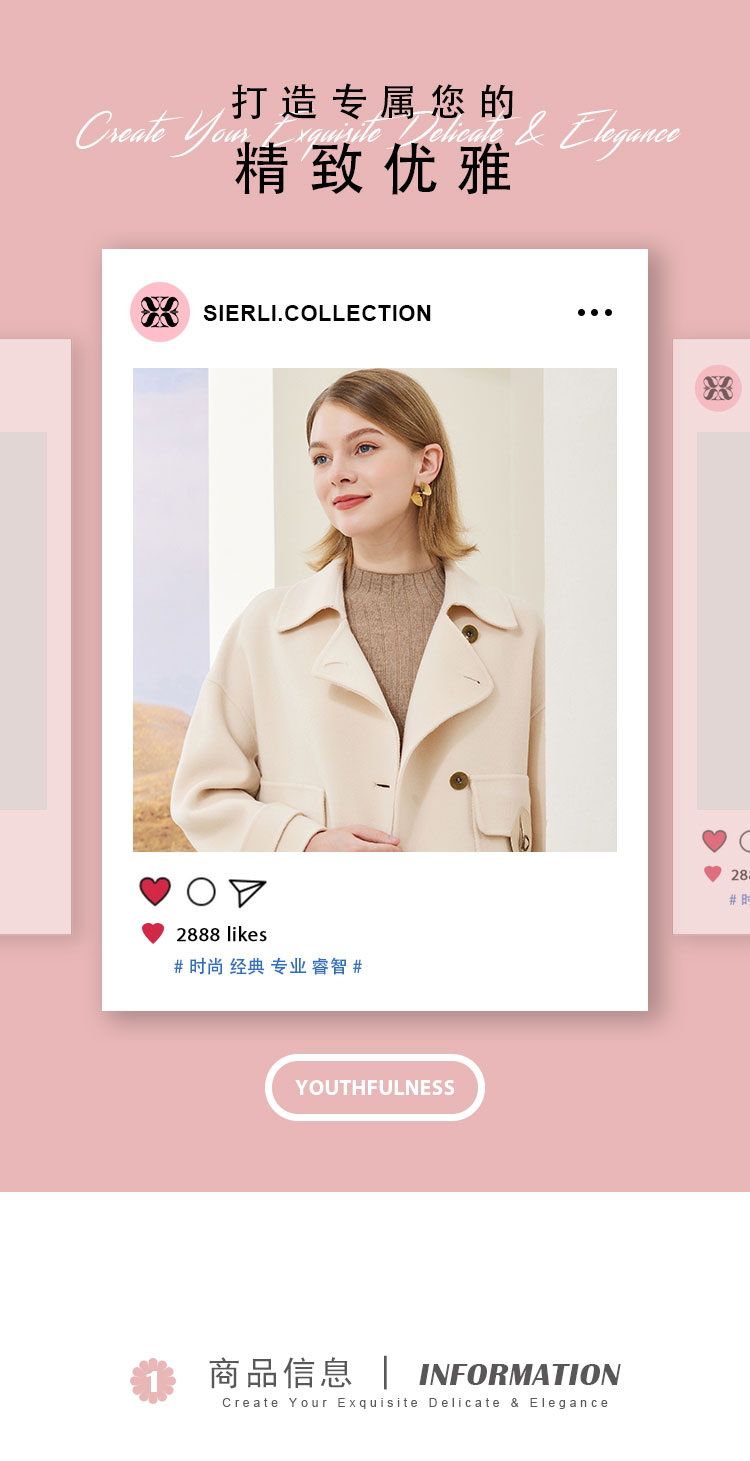Click the YOUTHFULNESS pill button
The image size is (750, 1461).
(x=375, y=1087)
